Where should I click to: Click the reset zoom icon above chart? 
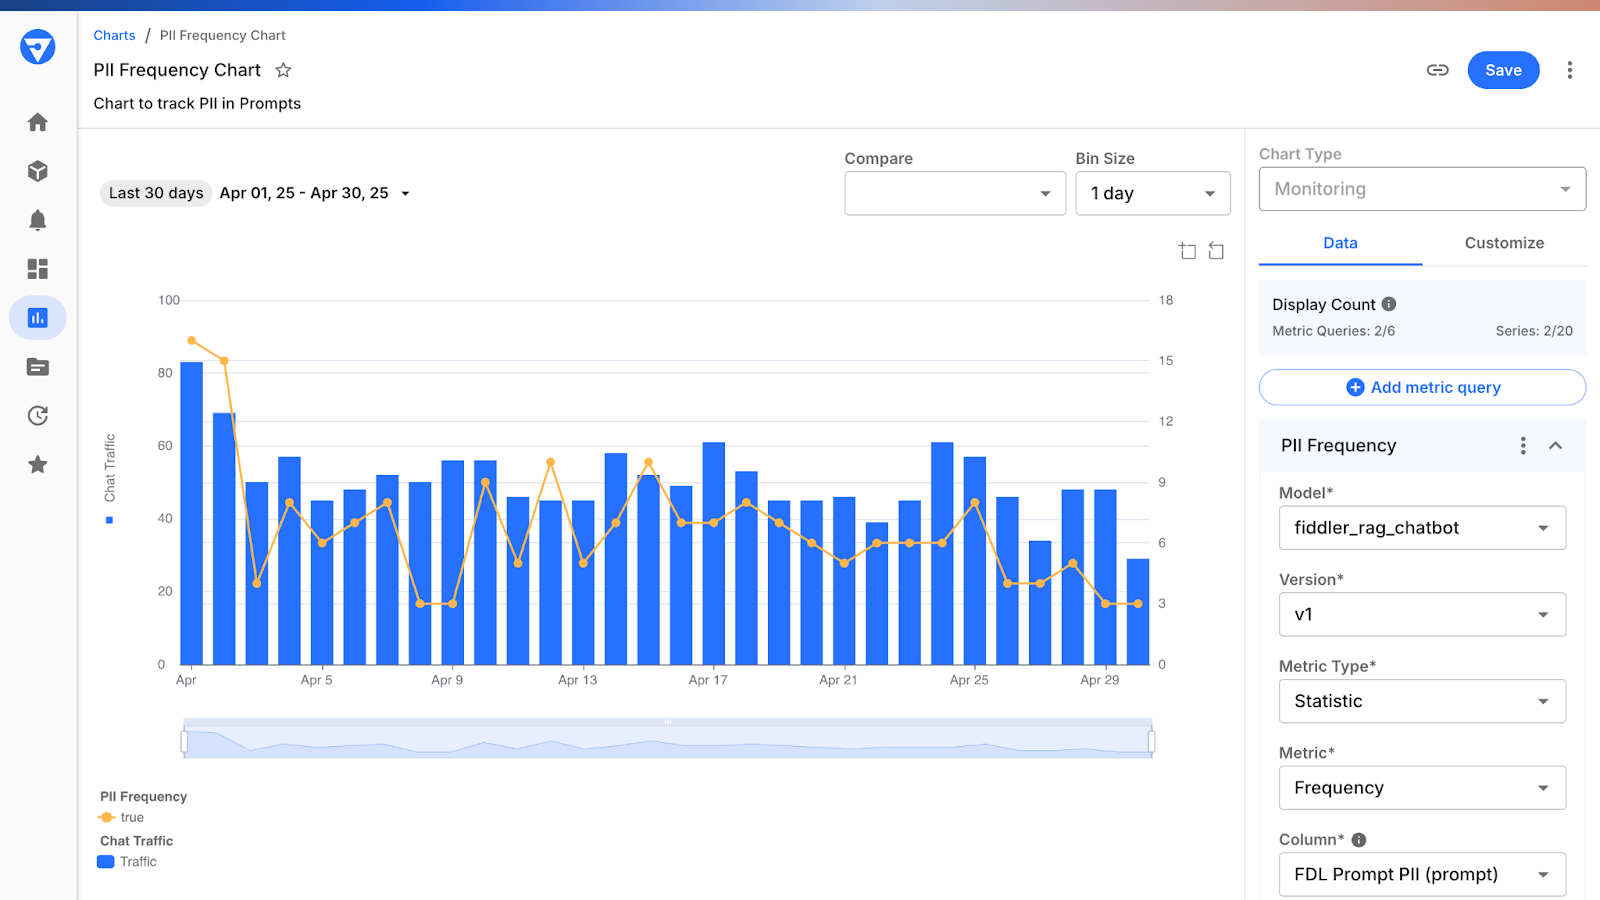(x=1216, y=251)
